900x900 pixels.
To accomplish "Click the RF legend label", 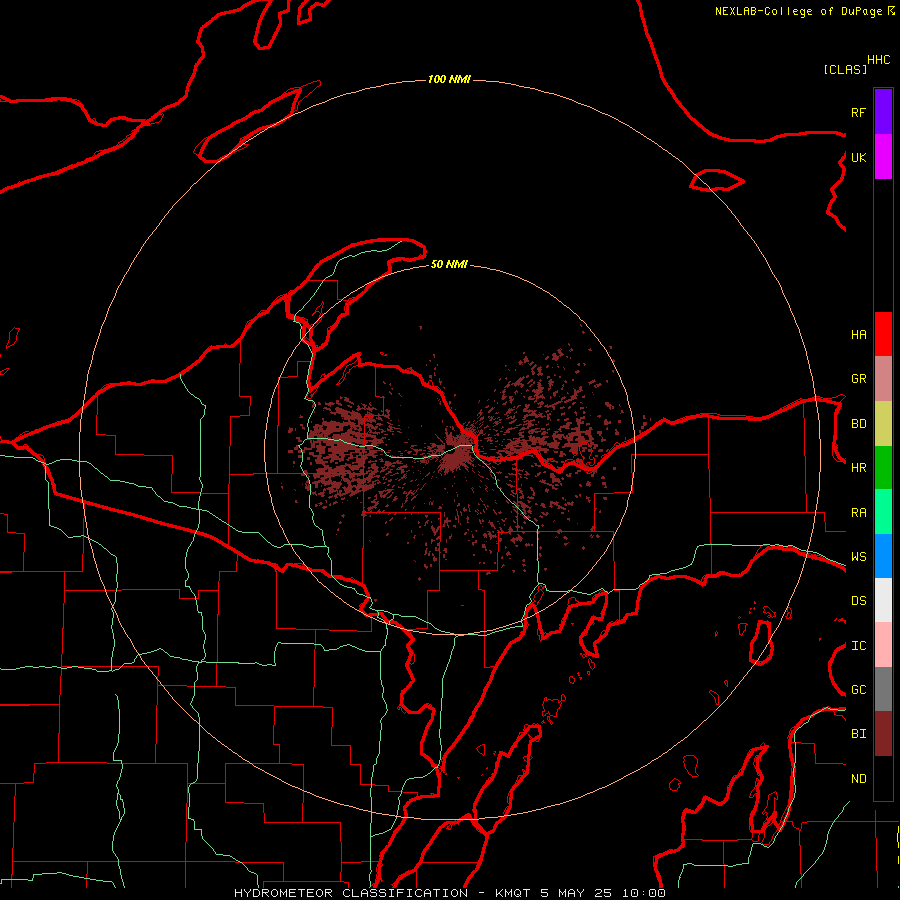I will [x=858, y=112].
